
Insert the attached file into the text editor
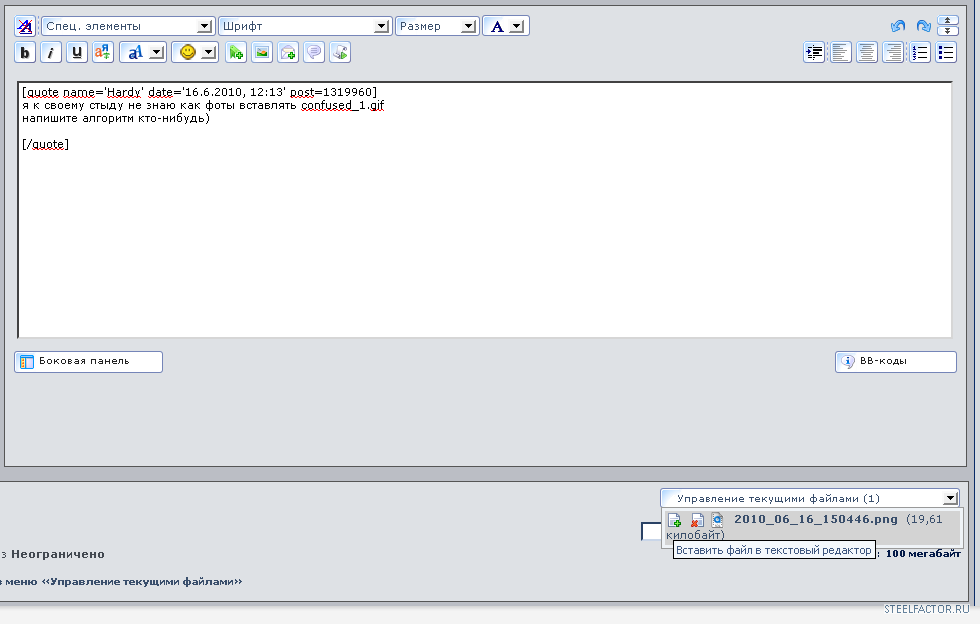[x=675, y=520]
